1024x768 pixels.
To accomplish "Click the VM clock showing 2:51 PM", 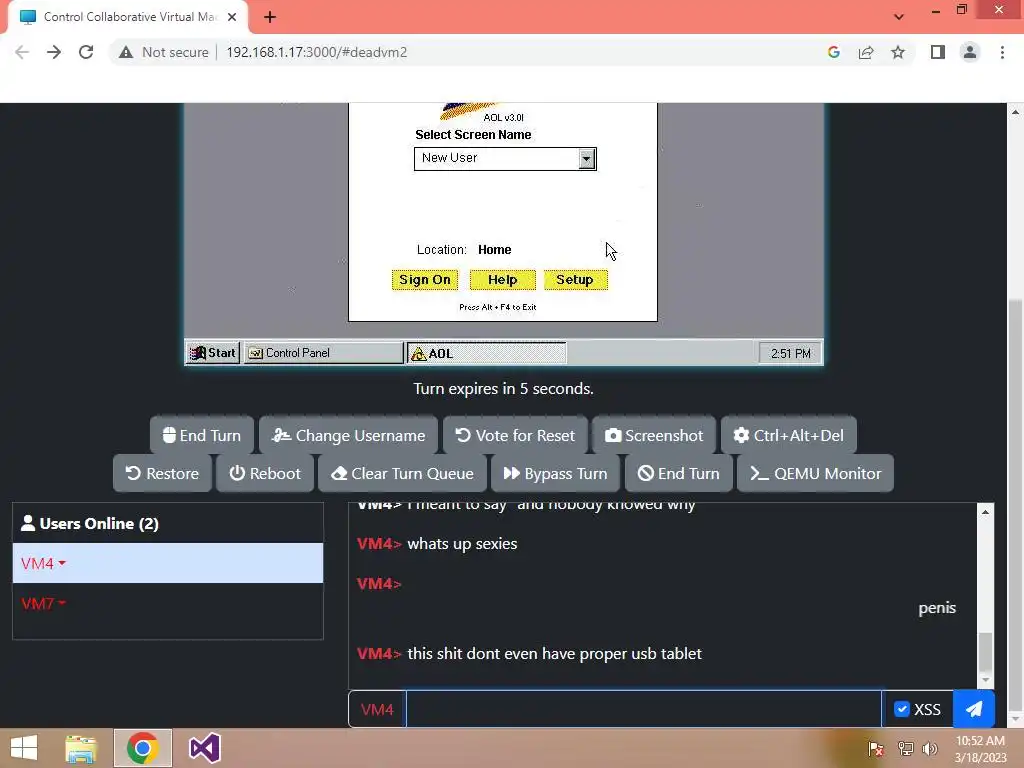I will click(790, 353).
